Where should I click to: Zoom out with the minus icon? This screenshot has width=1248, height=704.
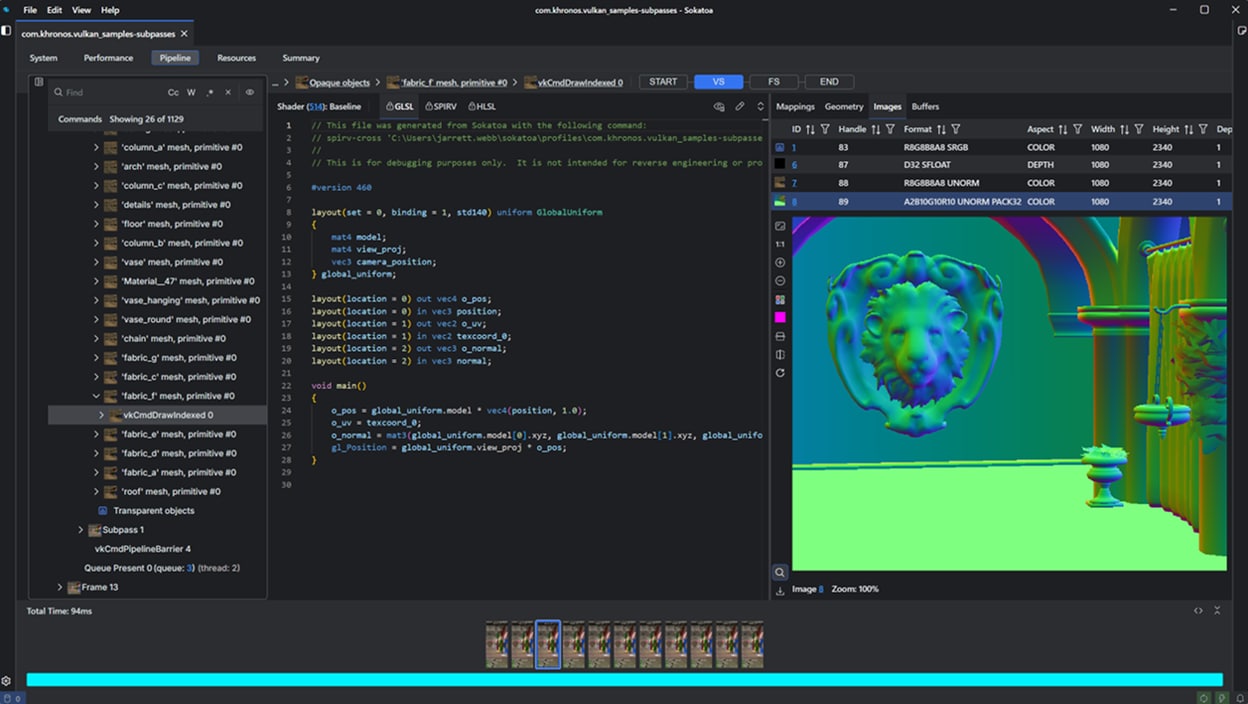point(779,282)
